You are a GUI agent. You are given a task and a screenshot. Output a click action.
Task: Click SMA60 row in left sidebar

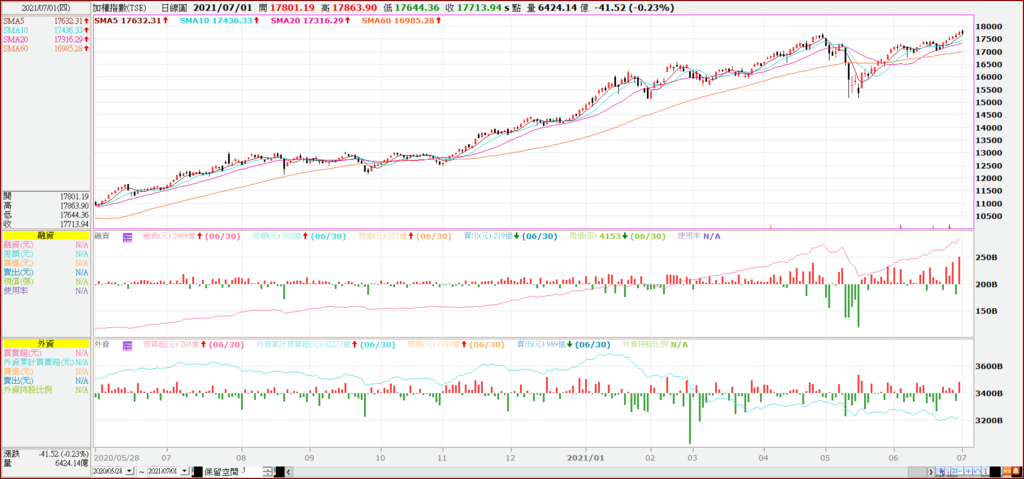(x=46, y=48)
